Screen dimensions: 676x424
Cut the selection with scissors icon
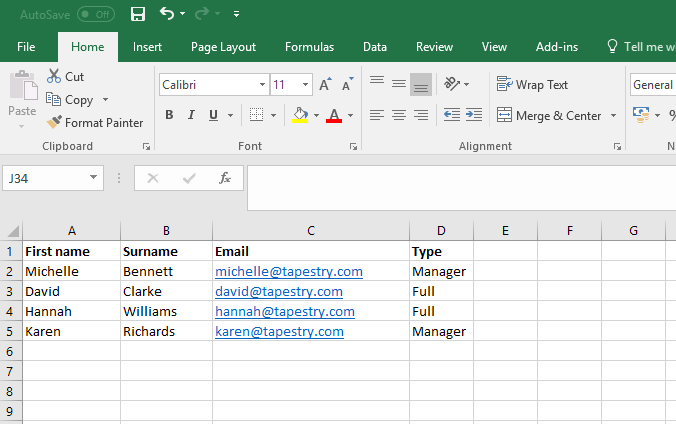(x=66, y=76)
